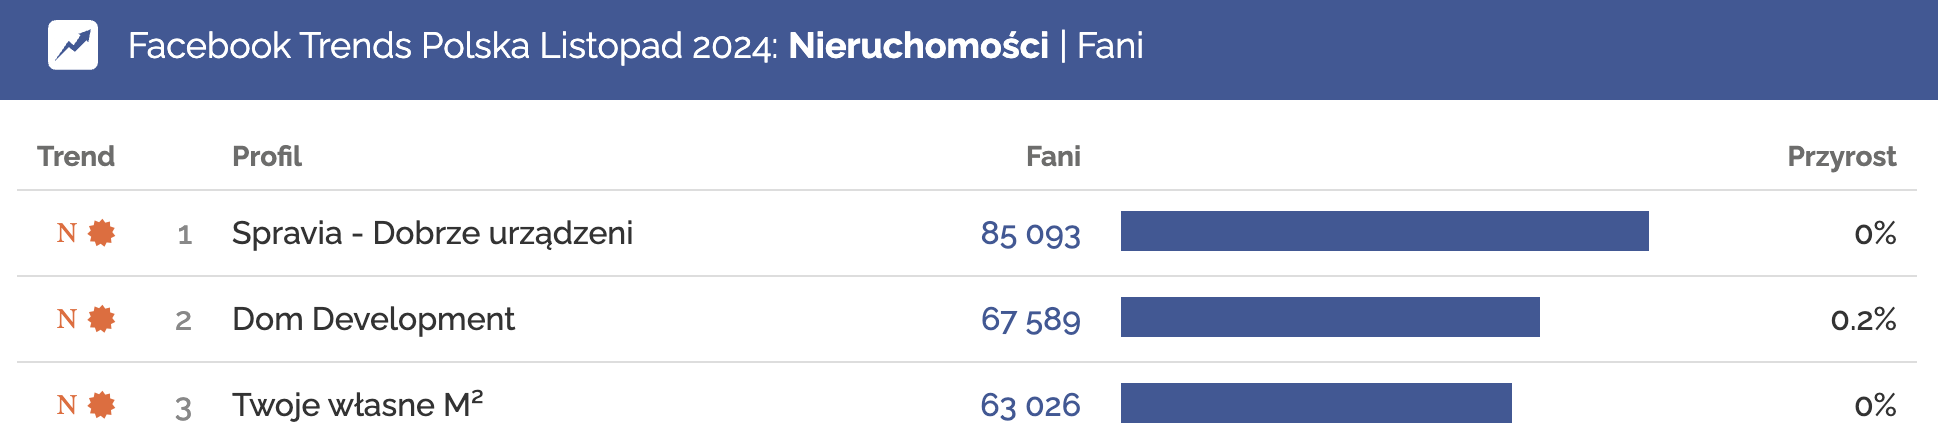Click the 67 589 fan count
1938x442 pixels.
(1030, 319)
